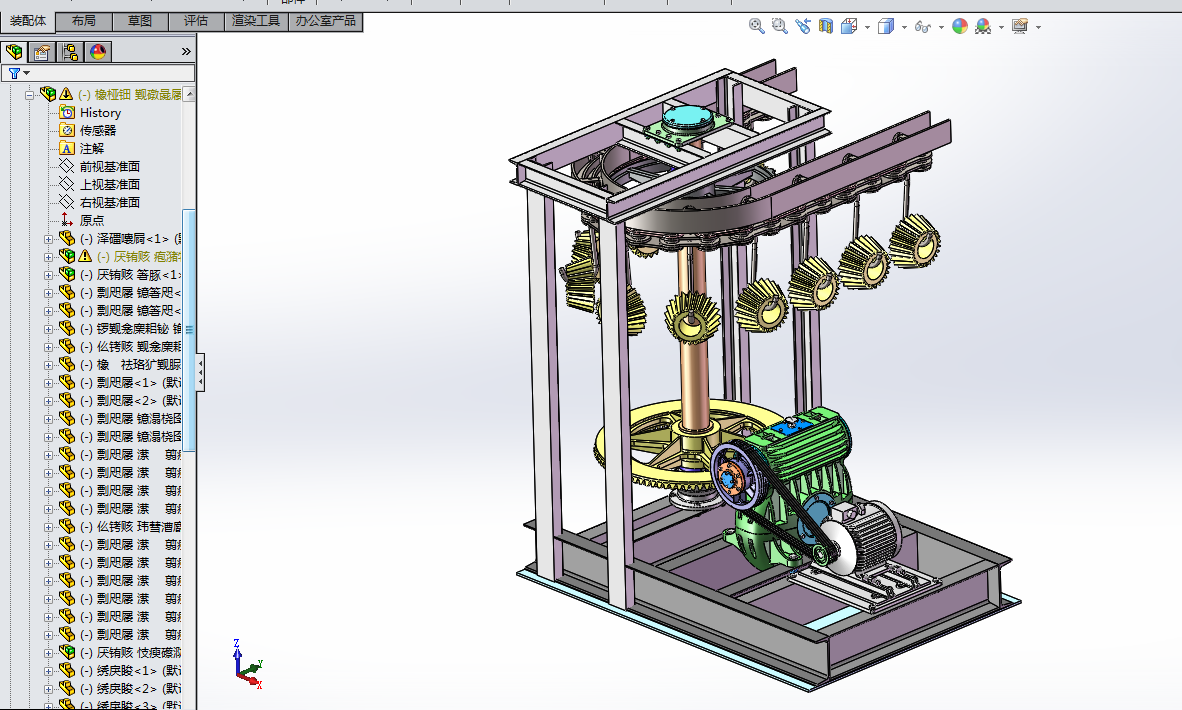
Task: Select the 剽咫屡<2> tree row
Action: click(x=119, y=400)
